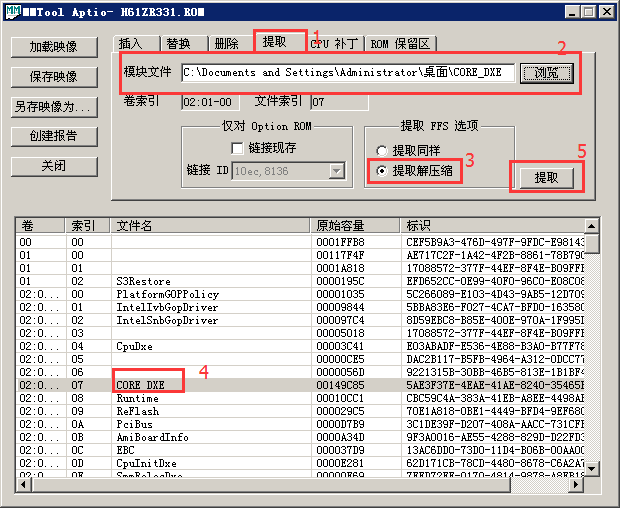Click GUID starting with DAC2B117
The image size is (620, 508).
coord(495,359)
